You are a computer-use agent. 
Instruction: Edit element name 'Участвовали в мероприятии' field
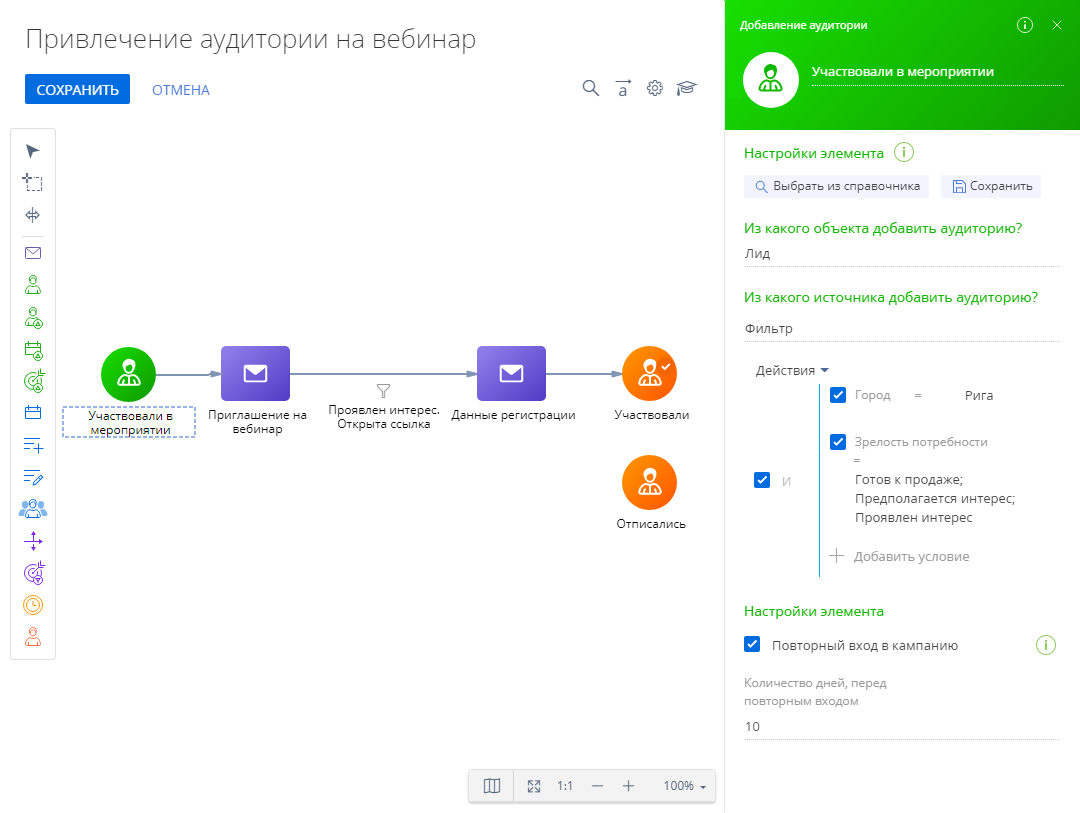click(x=937, y=72)
